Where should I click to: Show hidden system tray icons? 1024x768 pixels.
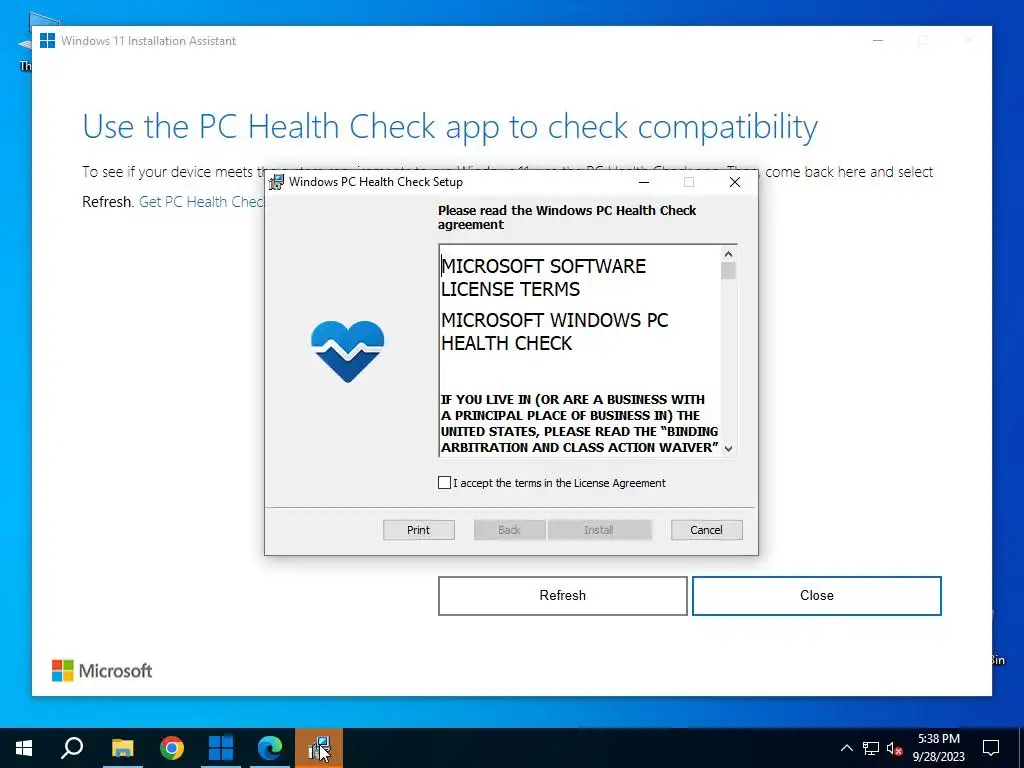coord(846,748)
